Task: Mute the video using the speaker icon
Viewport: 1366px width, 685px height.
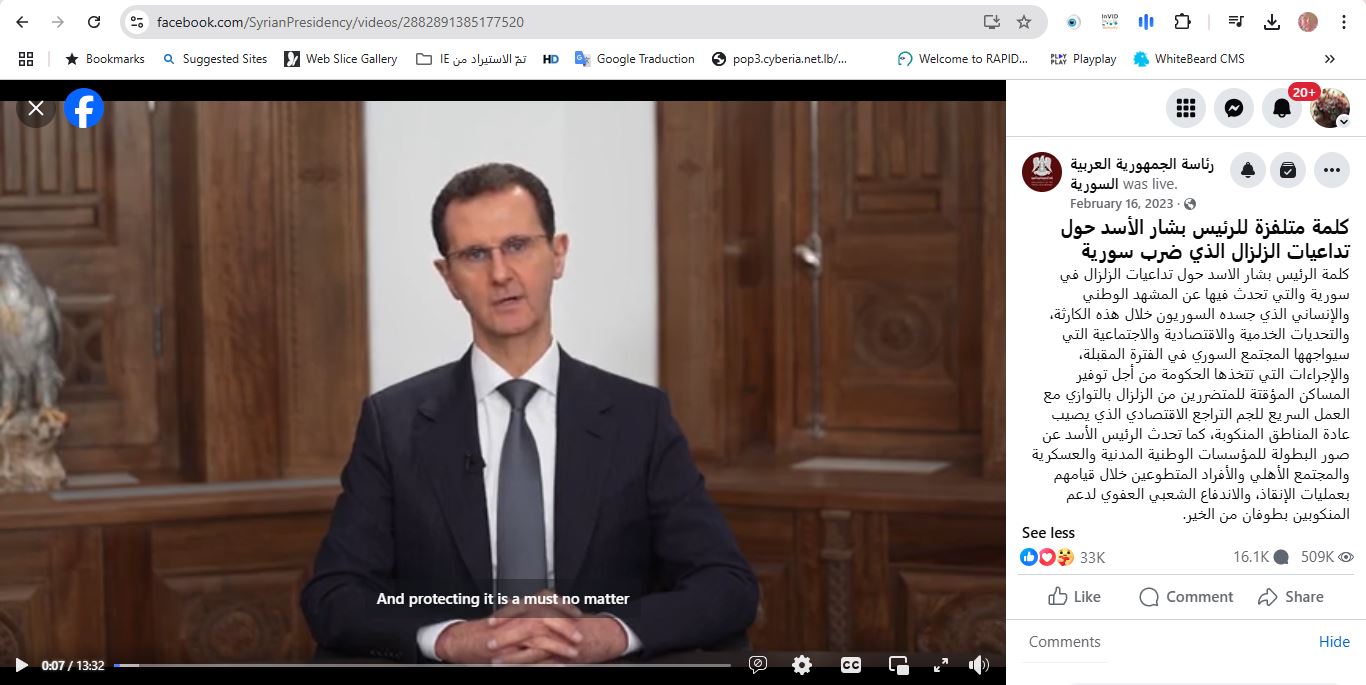Action: pyautogui.click(x=979, y=665)
